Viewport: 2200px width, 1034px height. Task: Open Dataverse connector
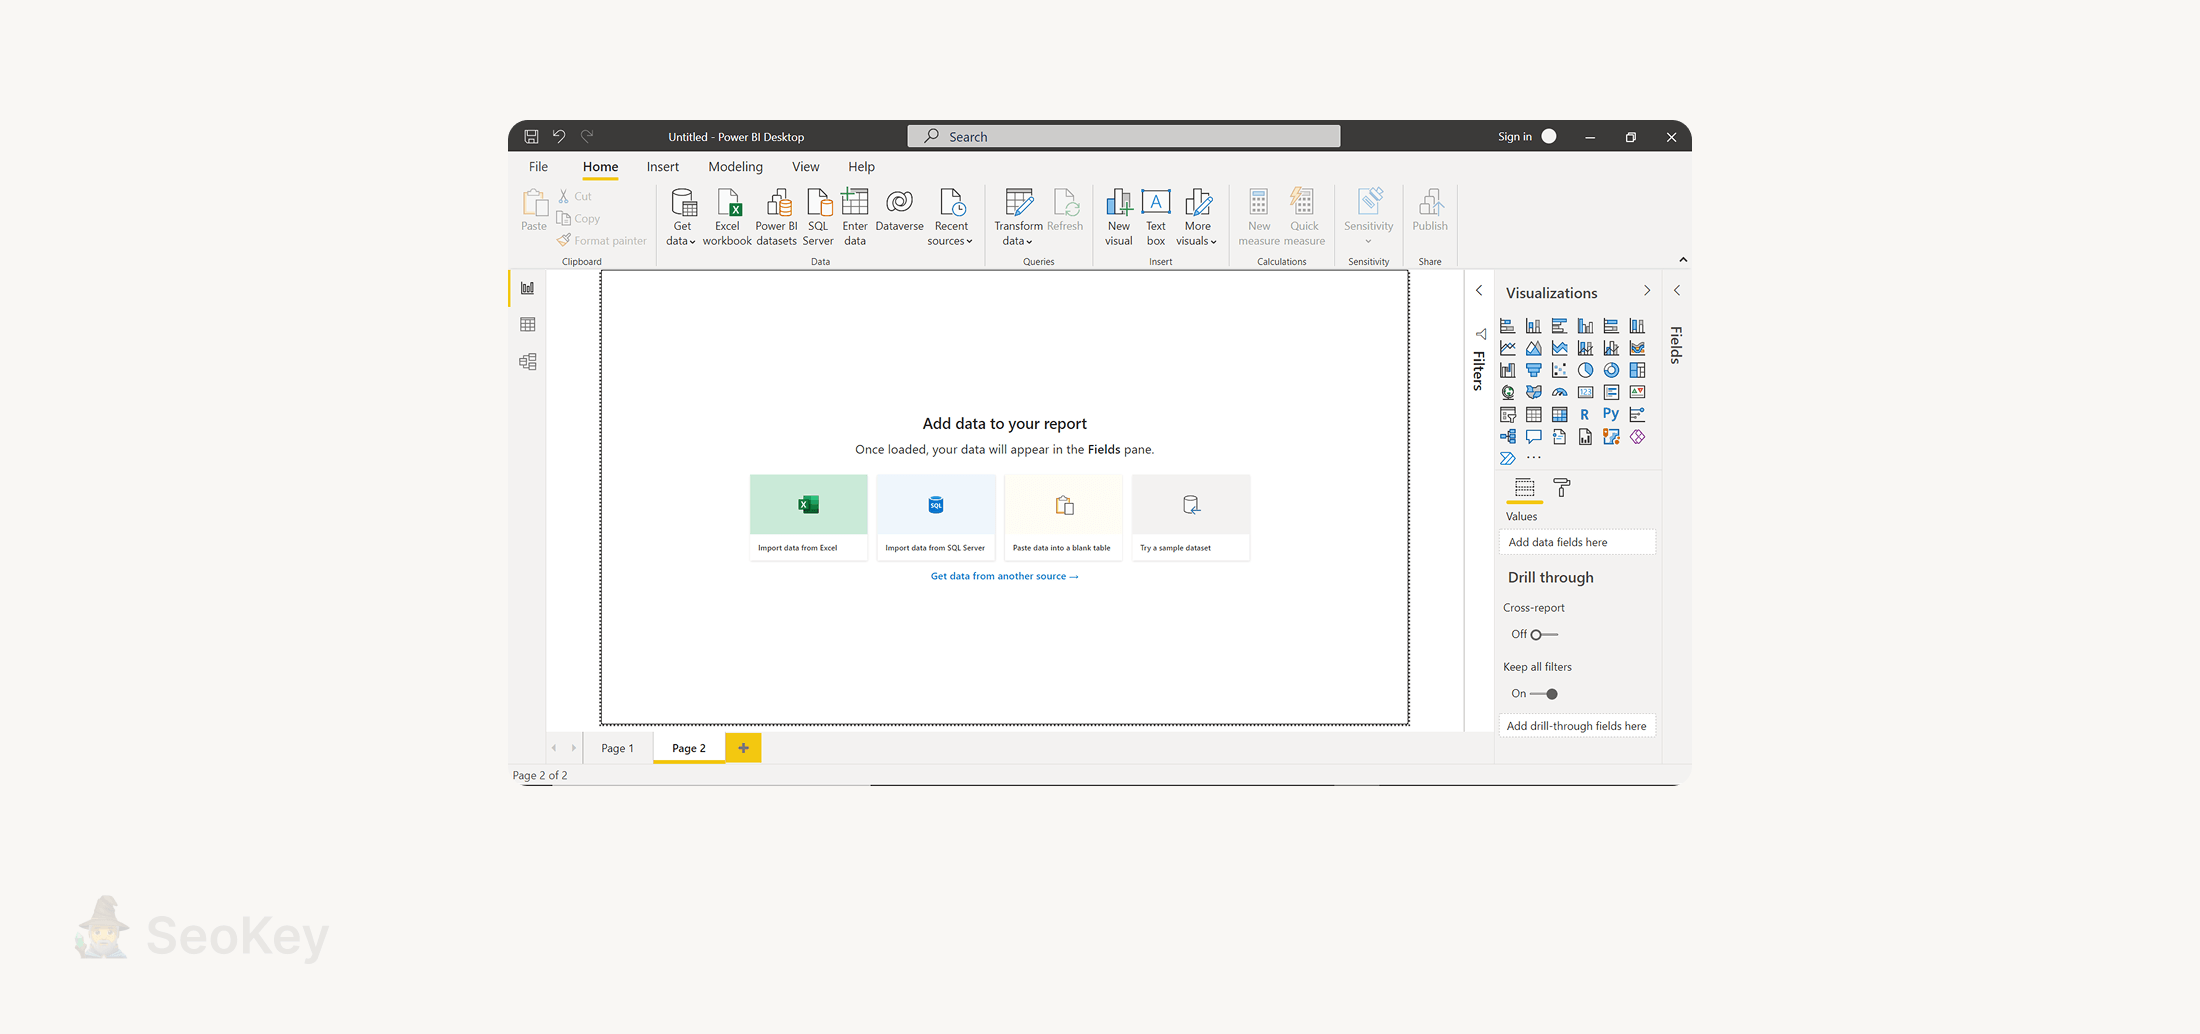coord(899,211)
